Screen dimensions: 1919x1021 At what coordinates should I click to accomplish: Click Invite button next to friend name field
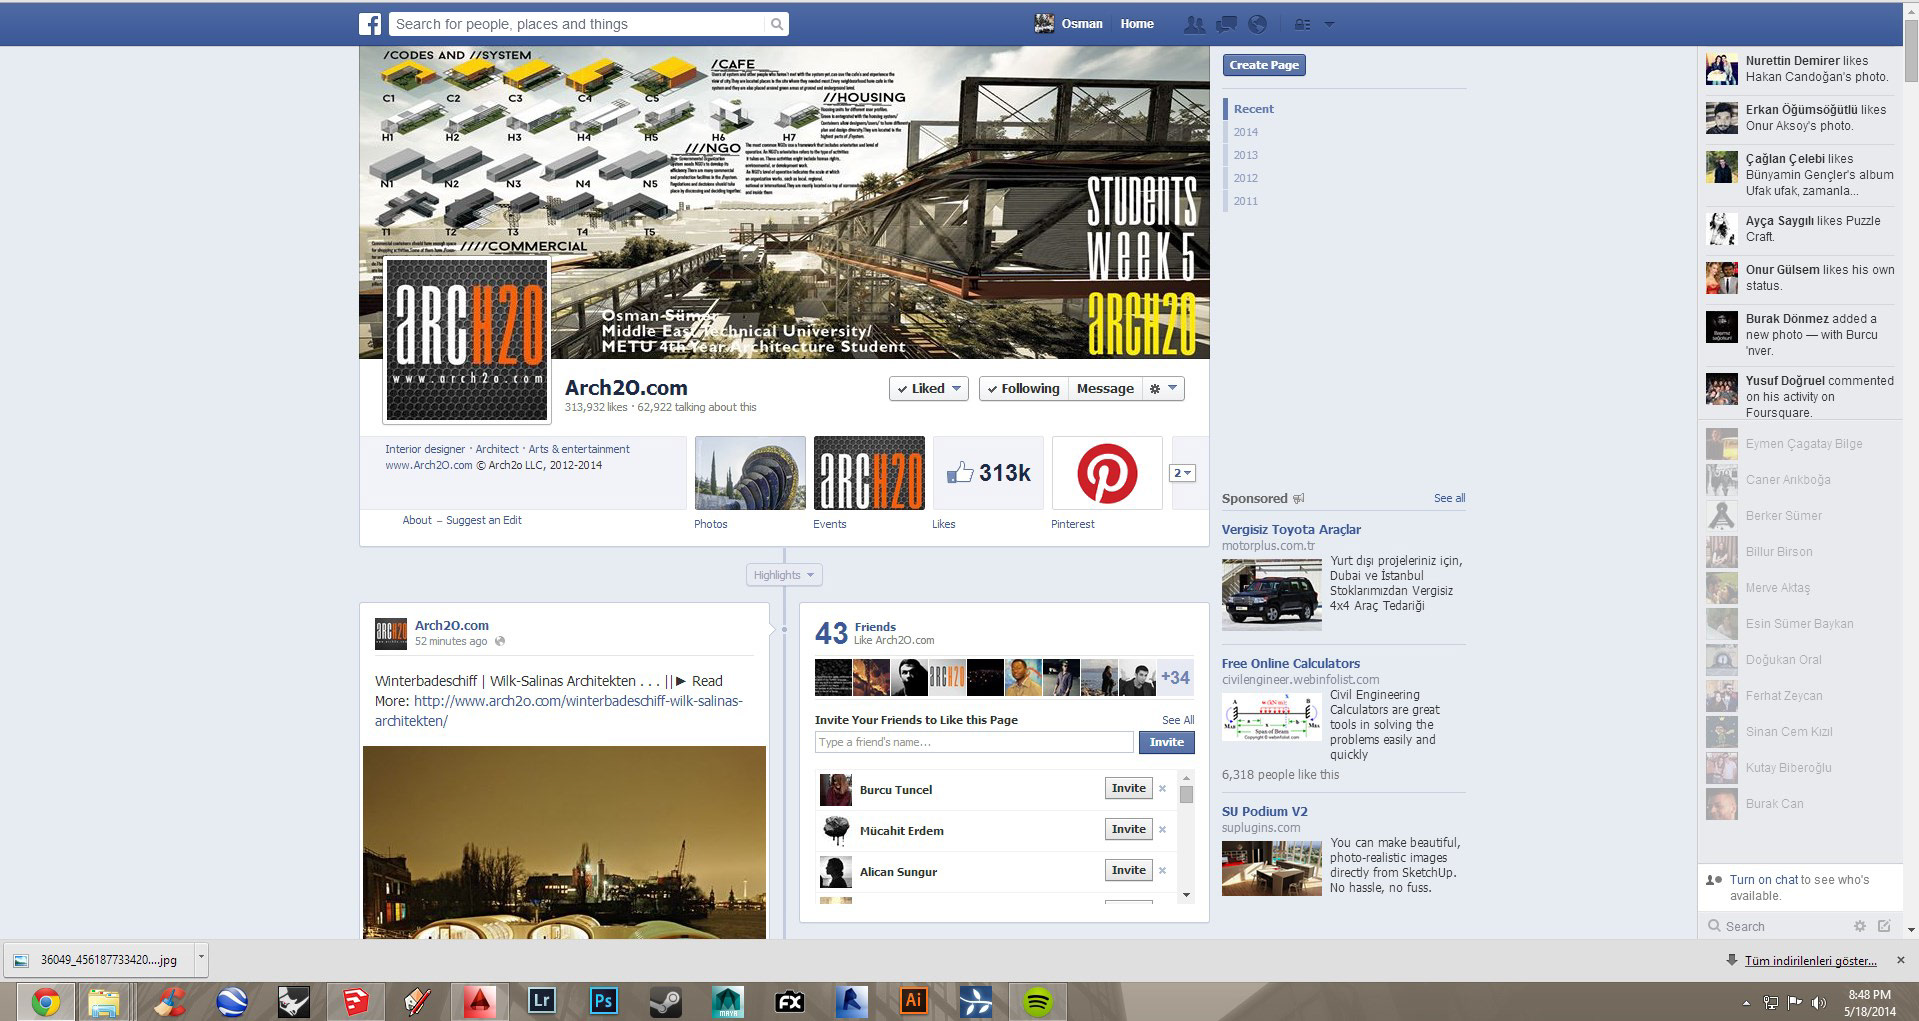pyautogui.click(x=1166, y=742)
